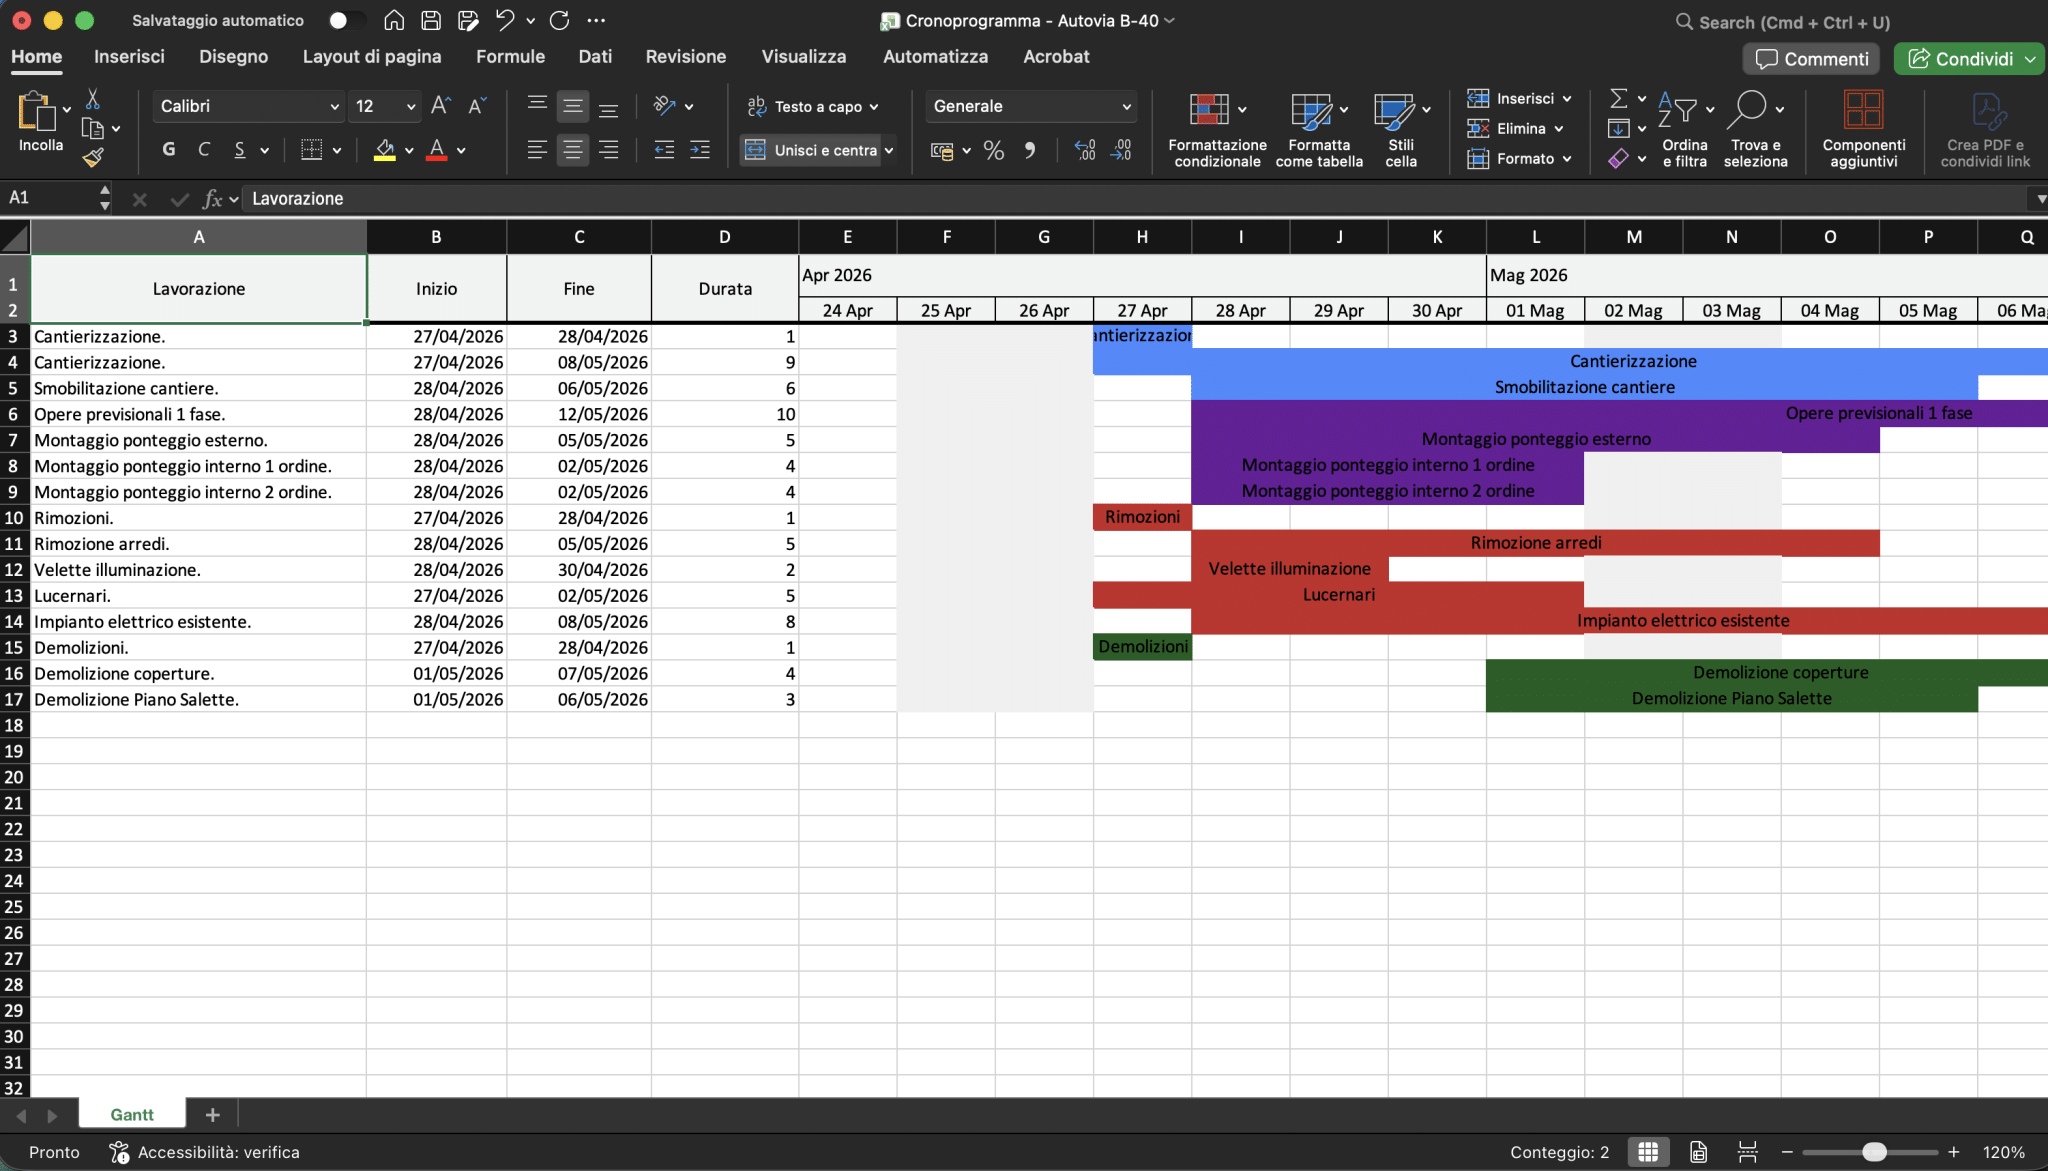Click the Home icon in title bar
The width and height of the screenshot is (2048, 1171).
(x=394, y=20)
